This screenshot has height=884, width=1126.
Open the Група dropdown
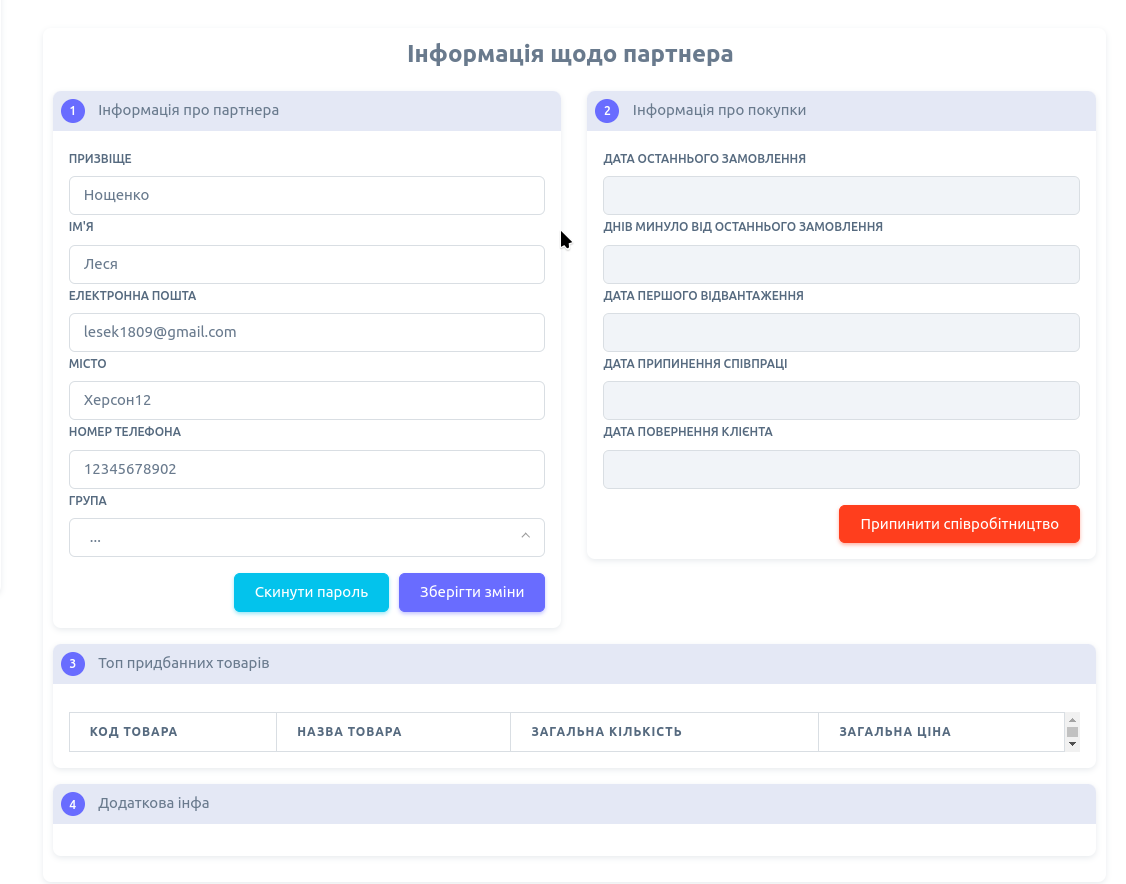[306, 538]
